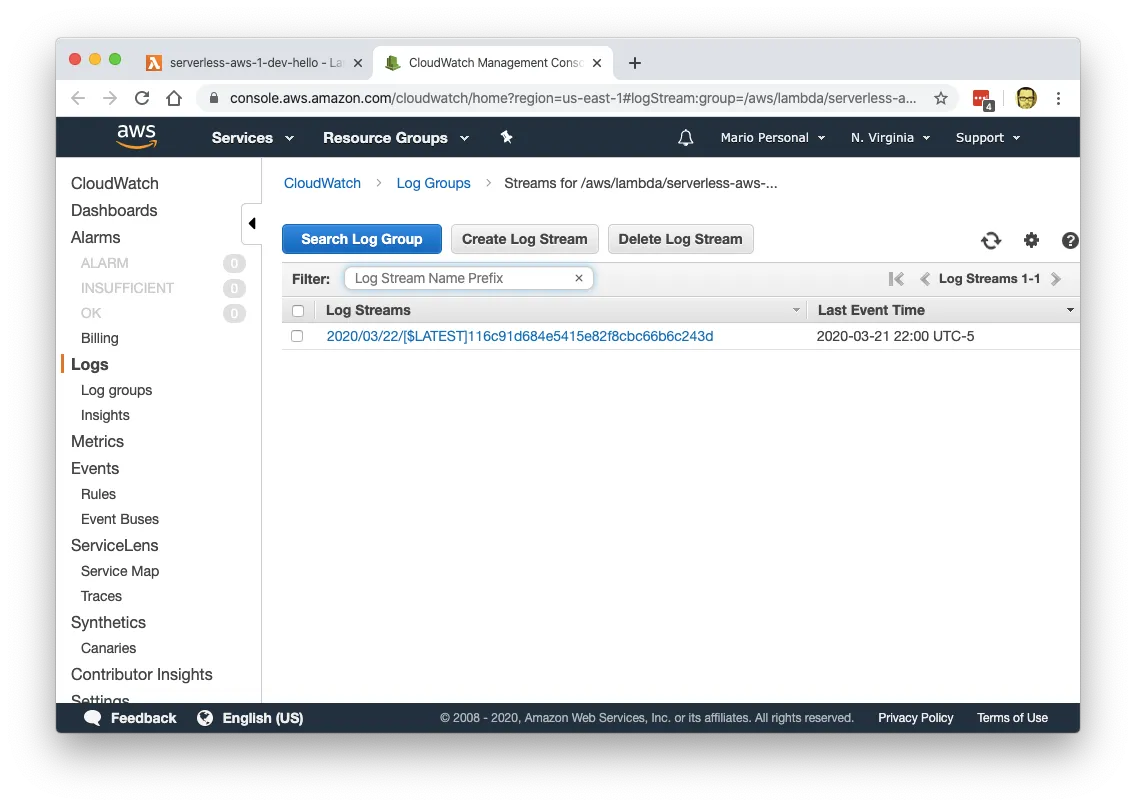Click the browser address bar URL
Viewport: 1136px width, 807px height.
(572, 99)
